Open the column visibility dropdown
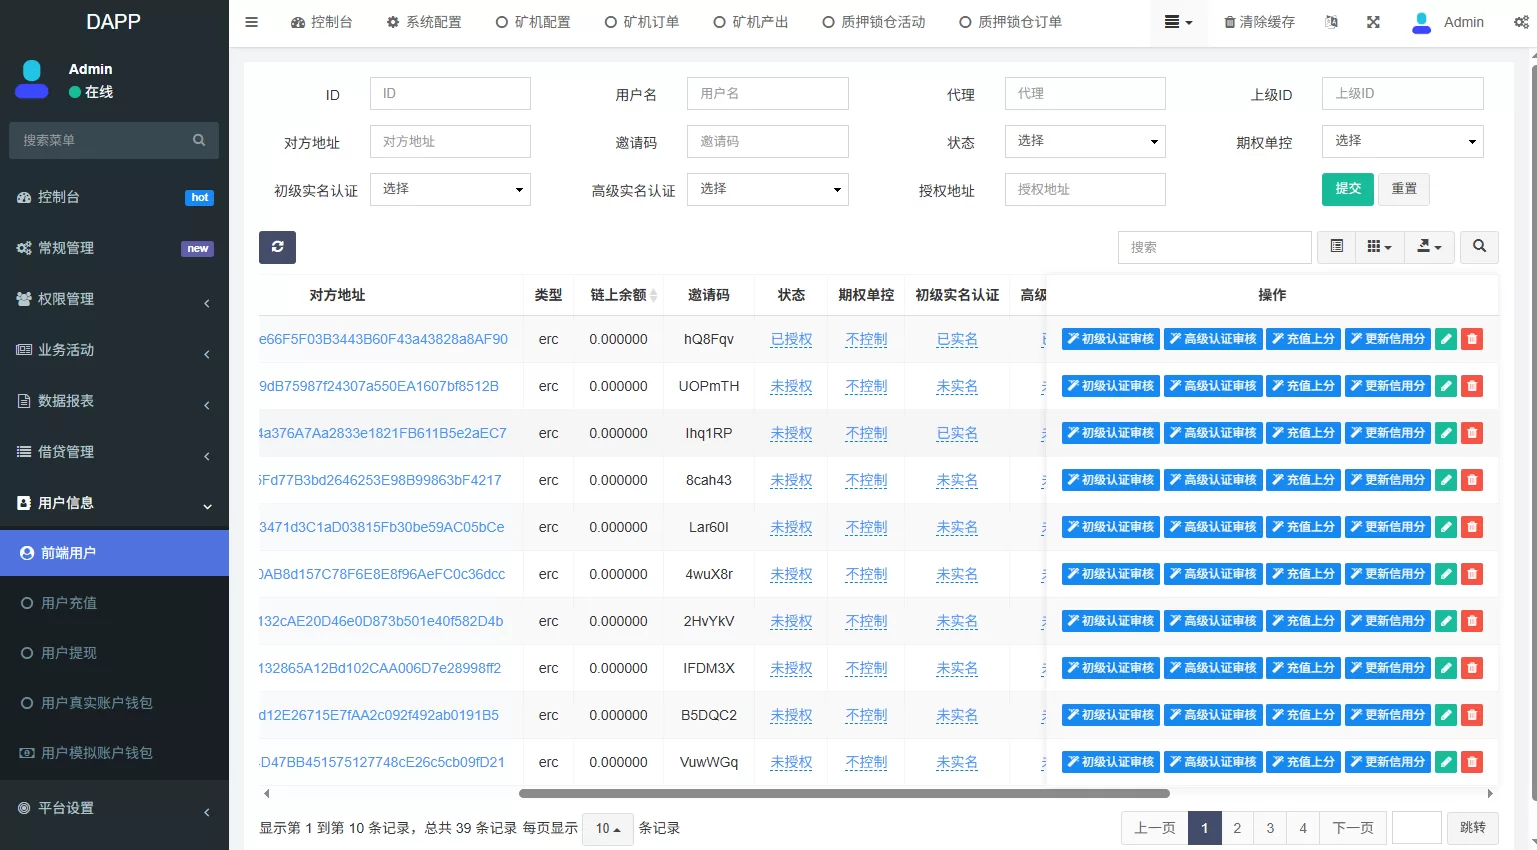This screenshot has width=1537, height=850. tap(1380, 247)
